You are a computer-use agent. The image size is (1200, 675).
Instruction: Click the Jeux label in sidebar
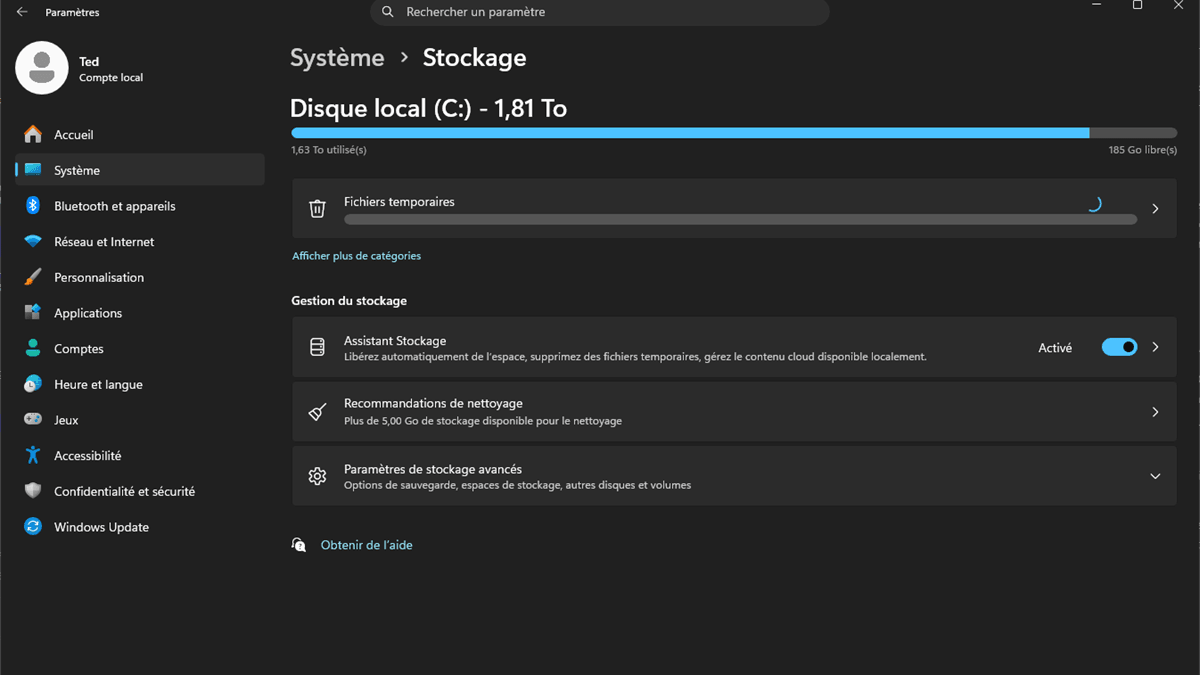tap(66, 420)
